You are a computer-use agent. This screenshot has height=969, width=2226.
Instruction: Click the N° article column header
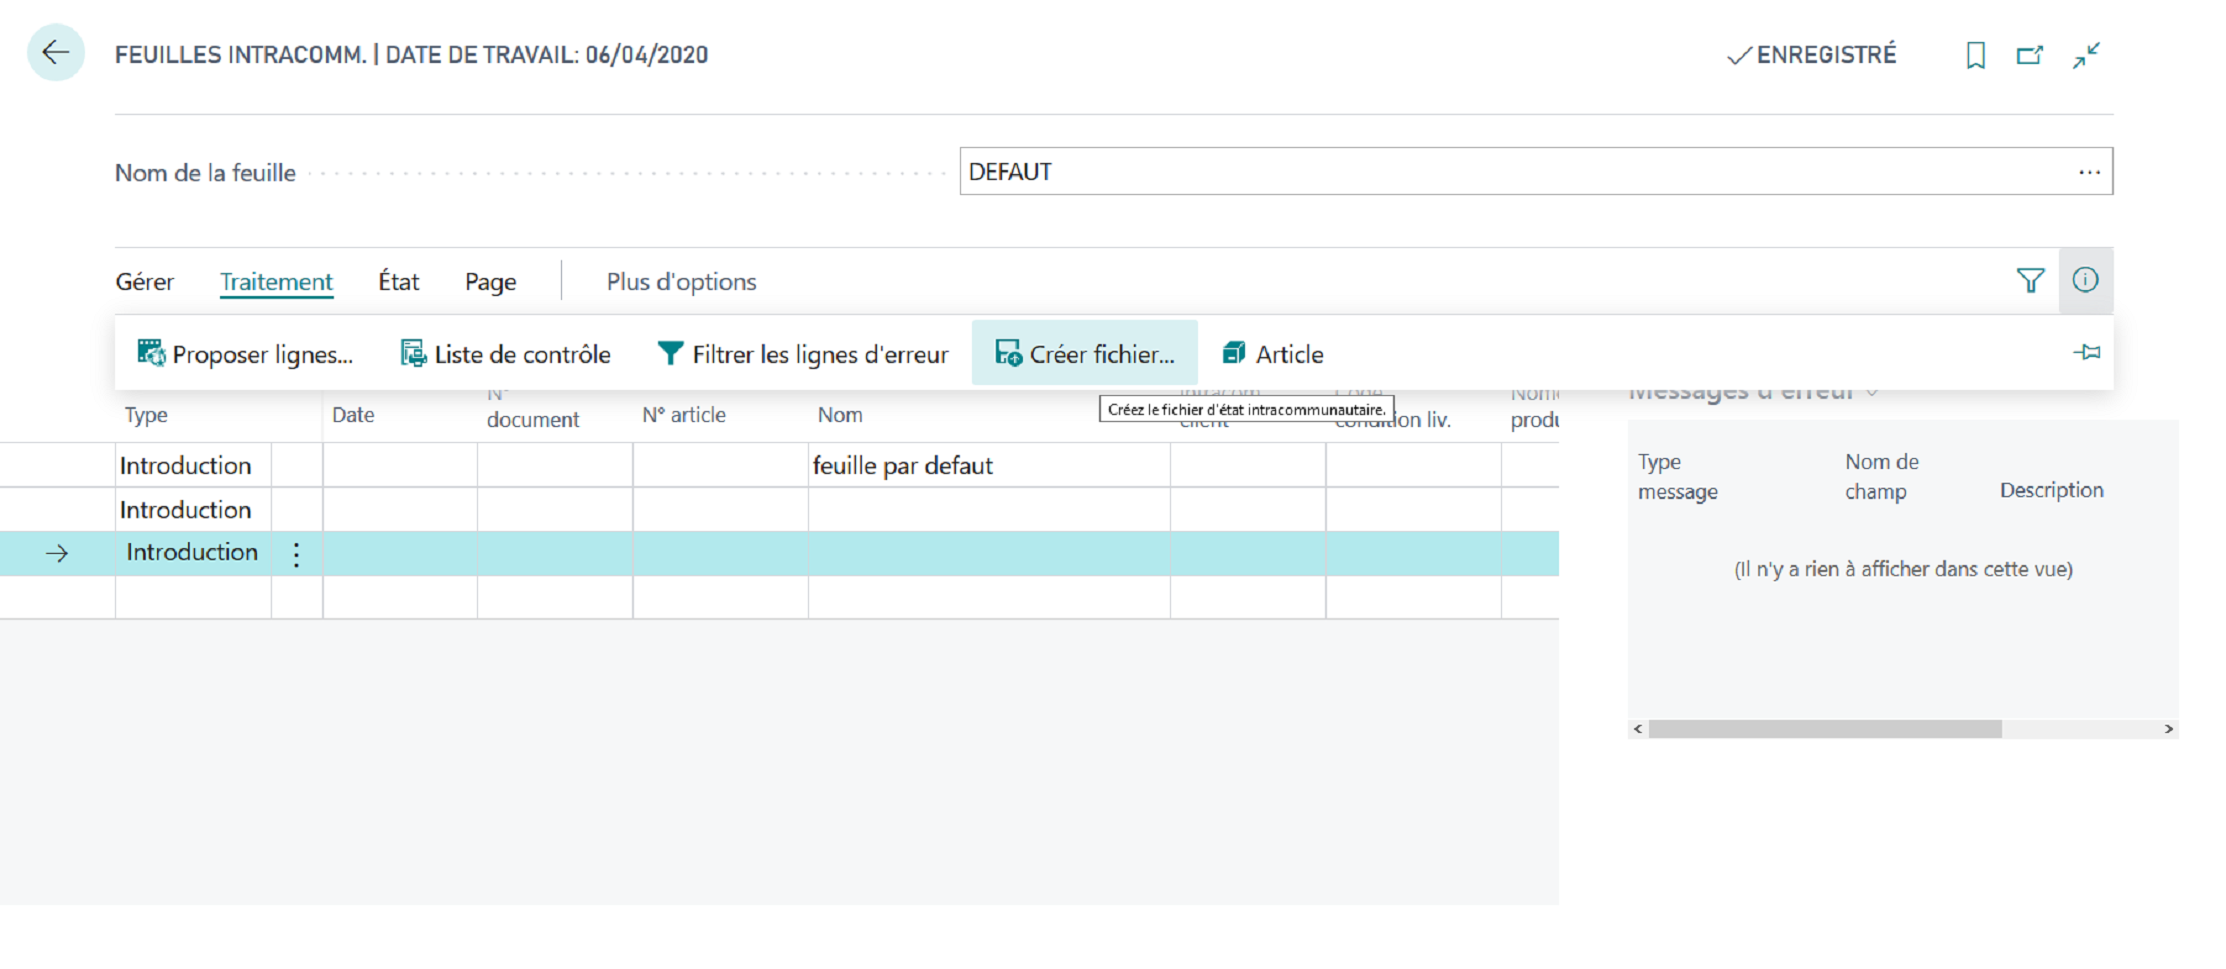click(x=684, y=415)
